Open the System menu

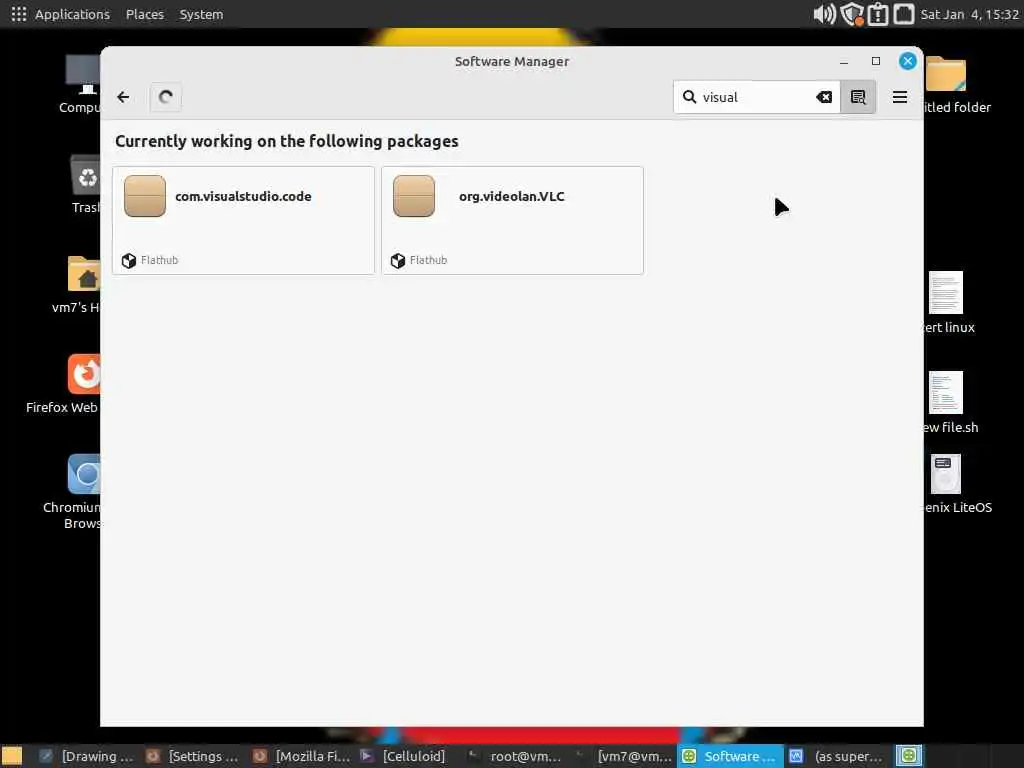click(201, 14)
